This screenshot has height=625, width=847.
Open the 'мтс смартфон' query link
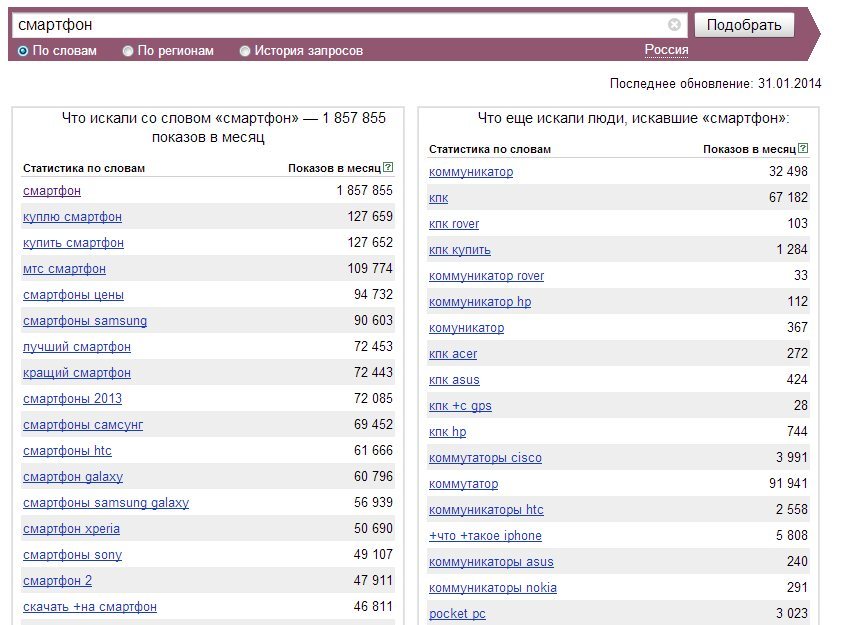coord(64,268)
